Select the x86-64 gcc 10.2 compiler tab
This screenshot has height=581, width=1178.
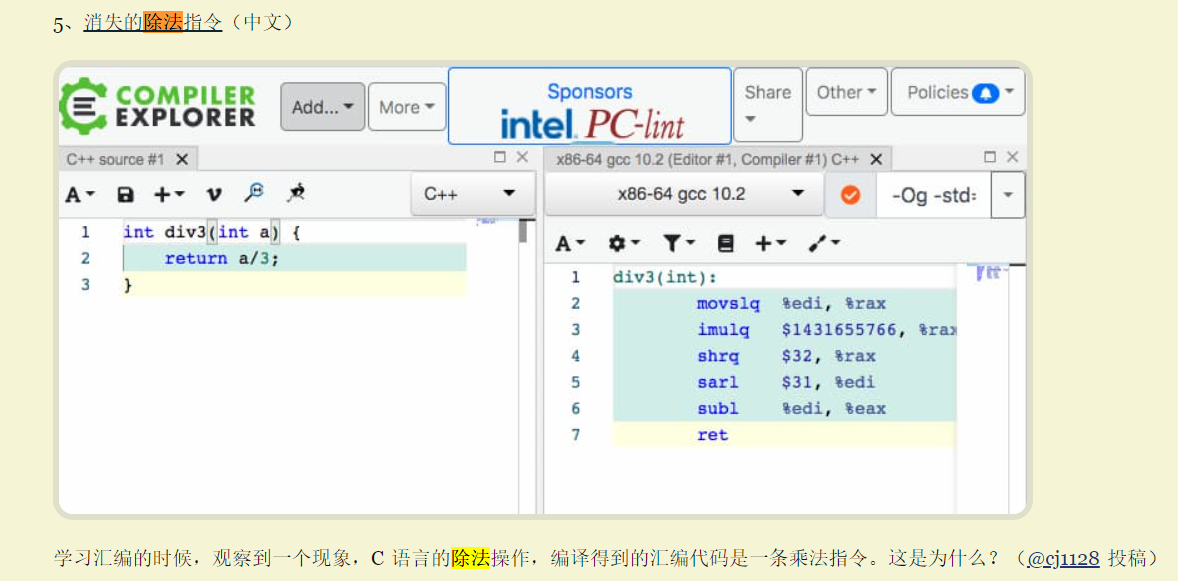pyautogui.click(x=707, y=159)
